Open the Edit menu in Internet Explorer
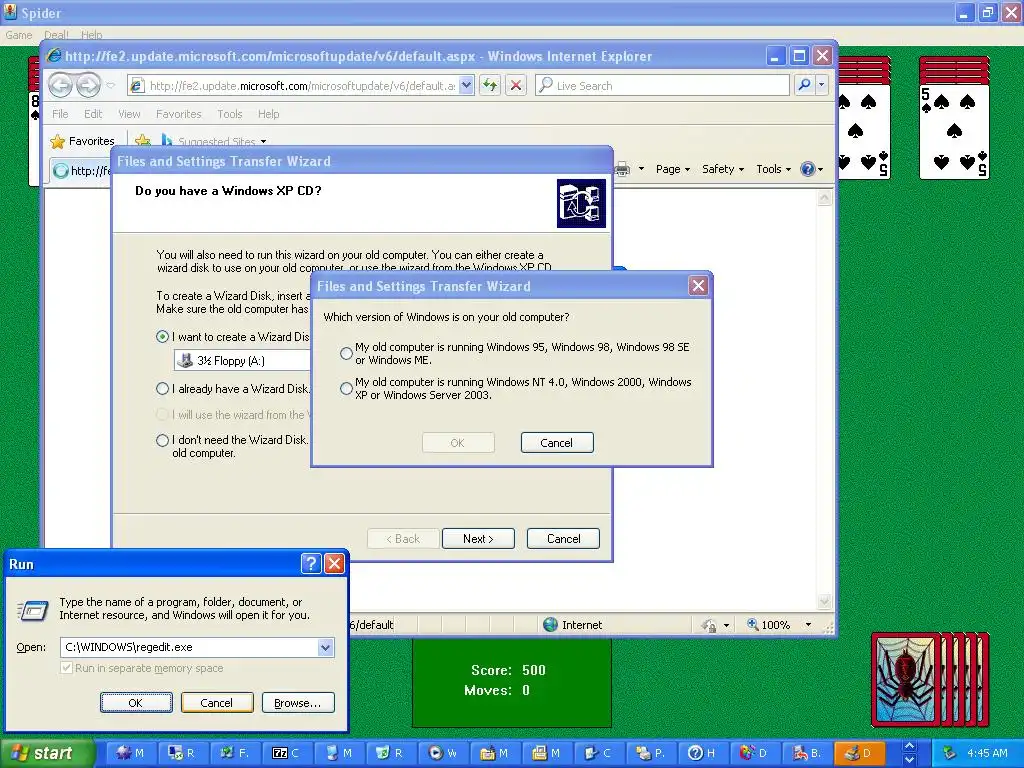Viewport: 1024px width, 768px height. pyautogui.click(x=93, y=114)
